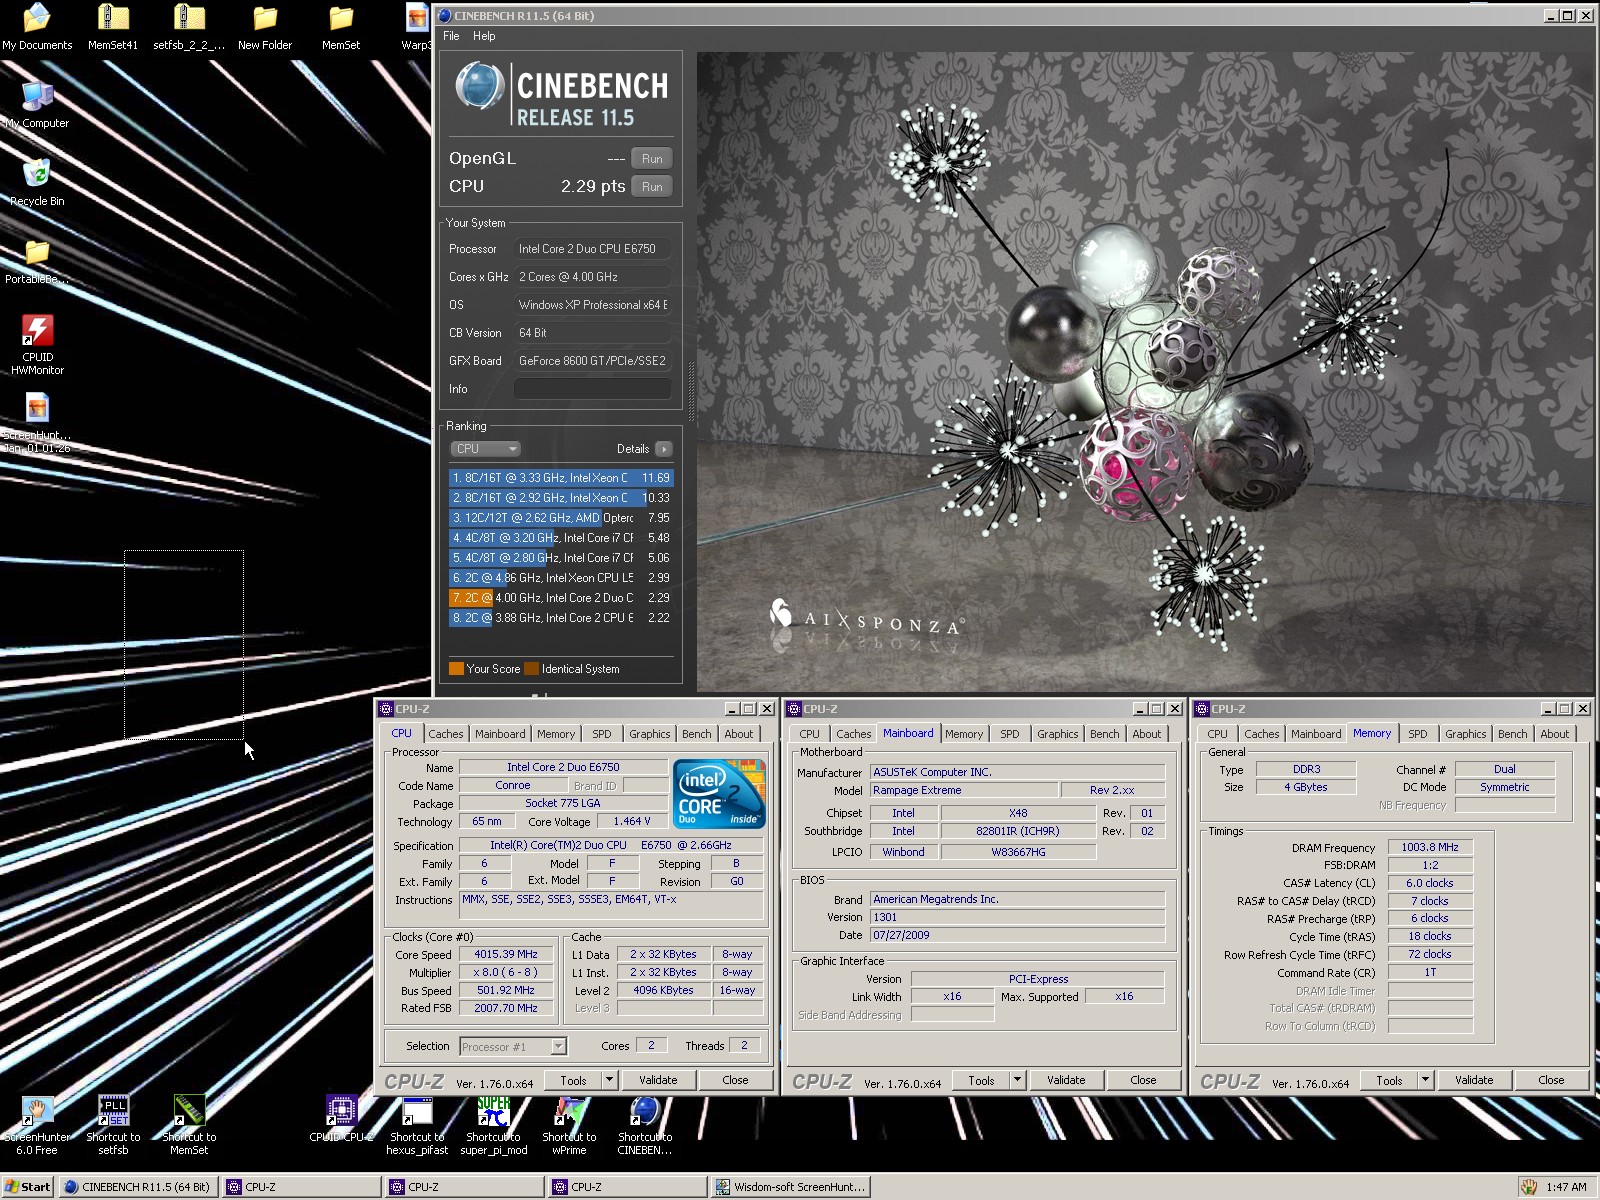
Task: Run the CPU benchmark
Action: click(652, 187)
